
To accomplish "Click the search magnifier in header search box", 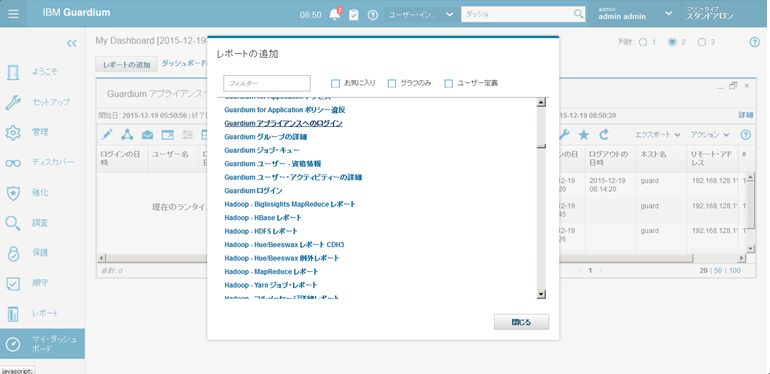I will click(578, 14).
